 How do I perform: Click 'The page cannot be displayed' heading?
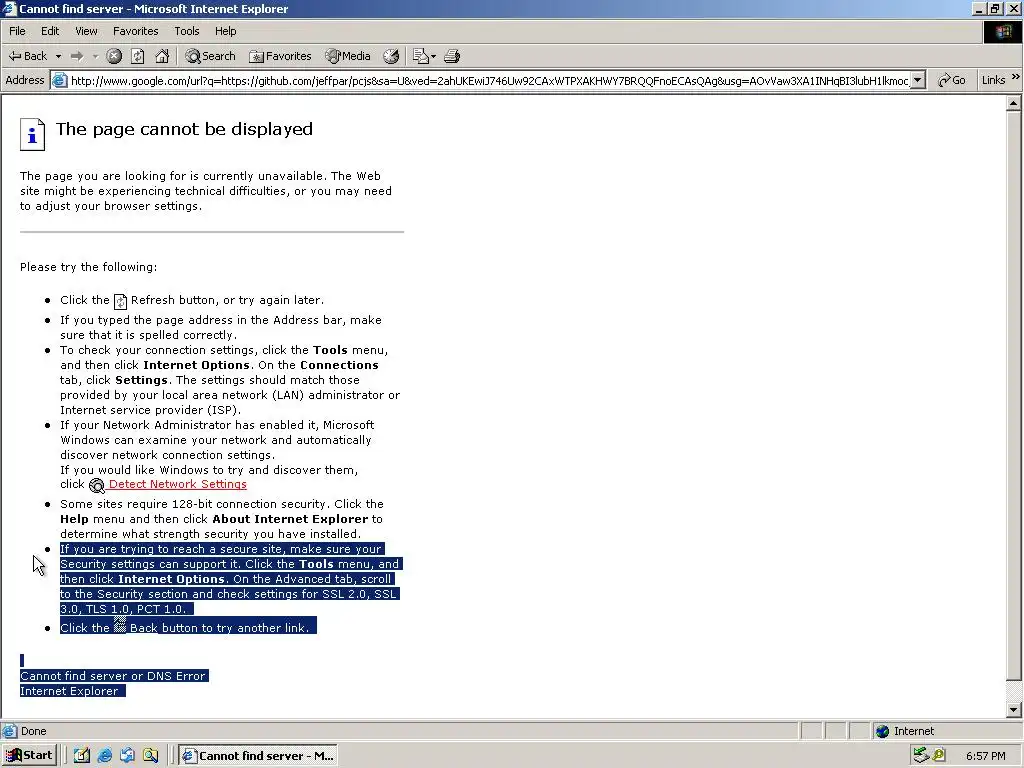tap(184, 129)
